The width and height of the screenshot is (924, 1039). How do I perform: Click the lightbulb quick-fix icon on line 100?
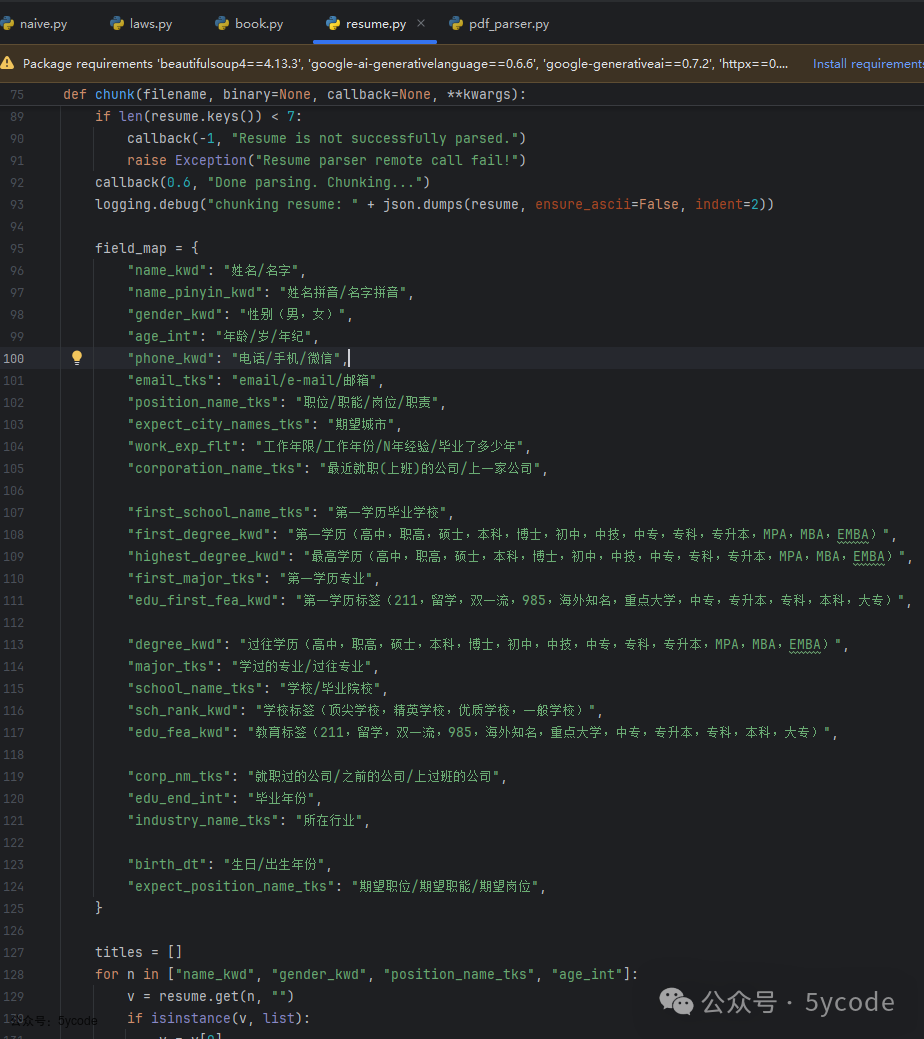point(77,358)
